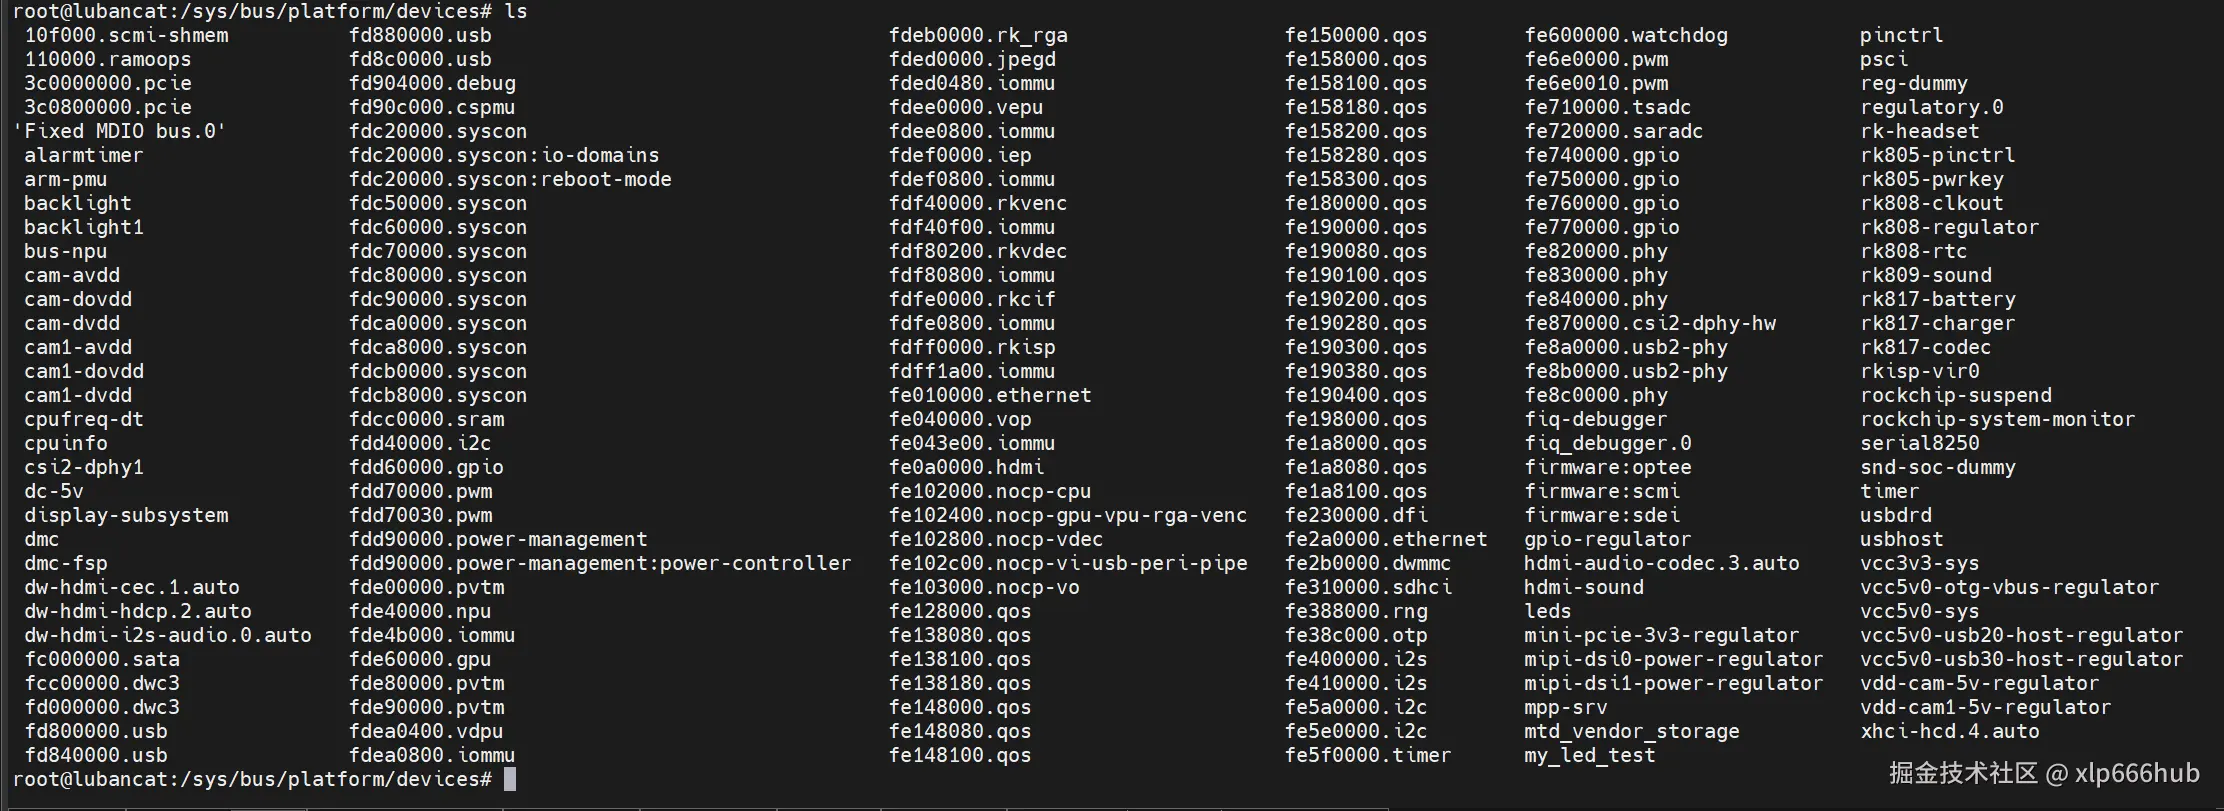Click the fe870000.csi2-dphy-hw entry
Screen dimensions: 2224x811
tap(1650, 323)
